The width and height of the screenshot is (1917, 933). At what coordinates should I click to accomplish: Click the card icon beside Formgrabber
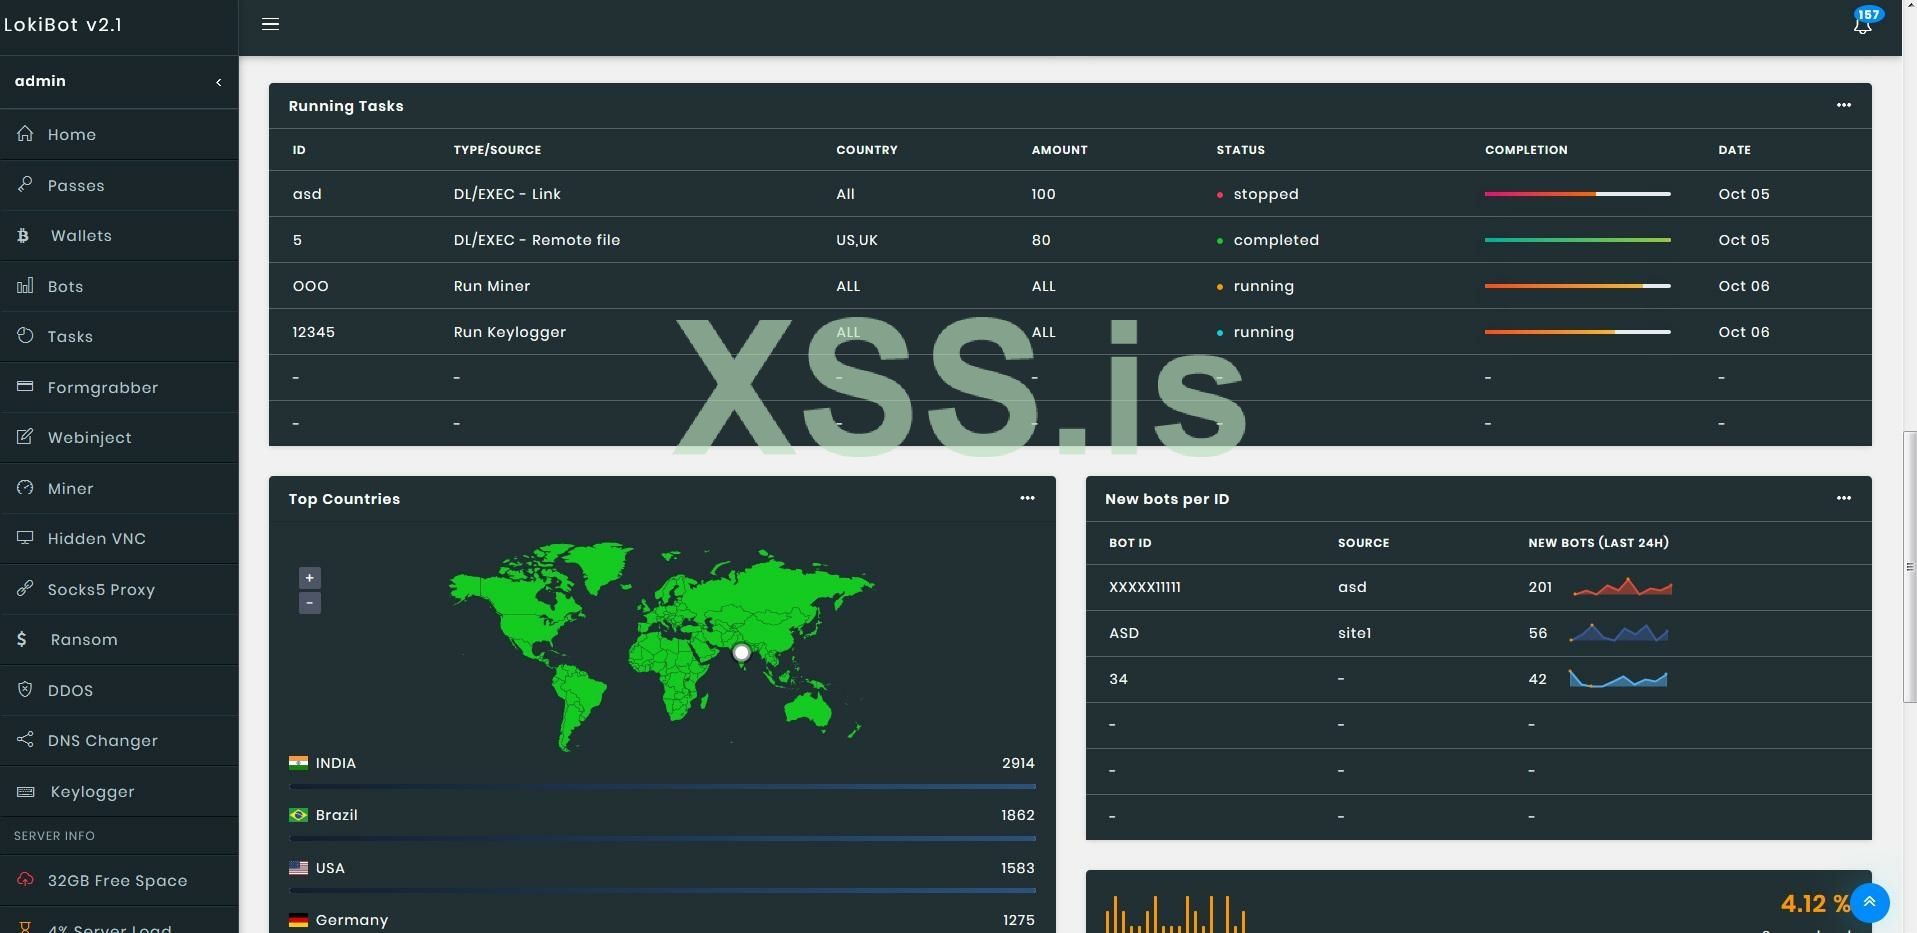tap(25, 387)
